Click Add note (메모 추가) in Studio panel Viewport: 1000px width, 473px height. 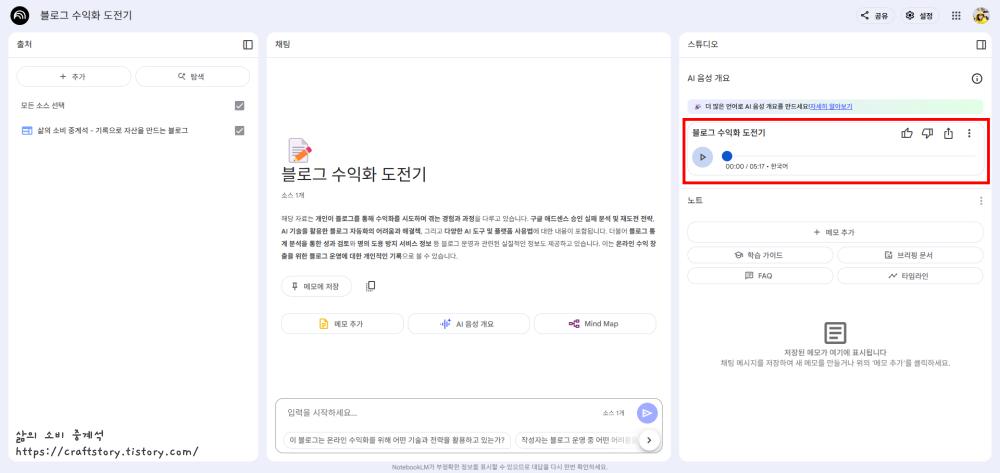point(835,232)
